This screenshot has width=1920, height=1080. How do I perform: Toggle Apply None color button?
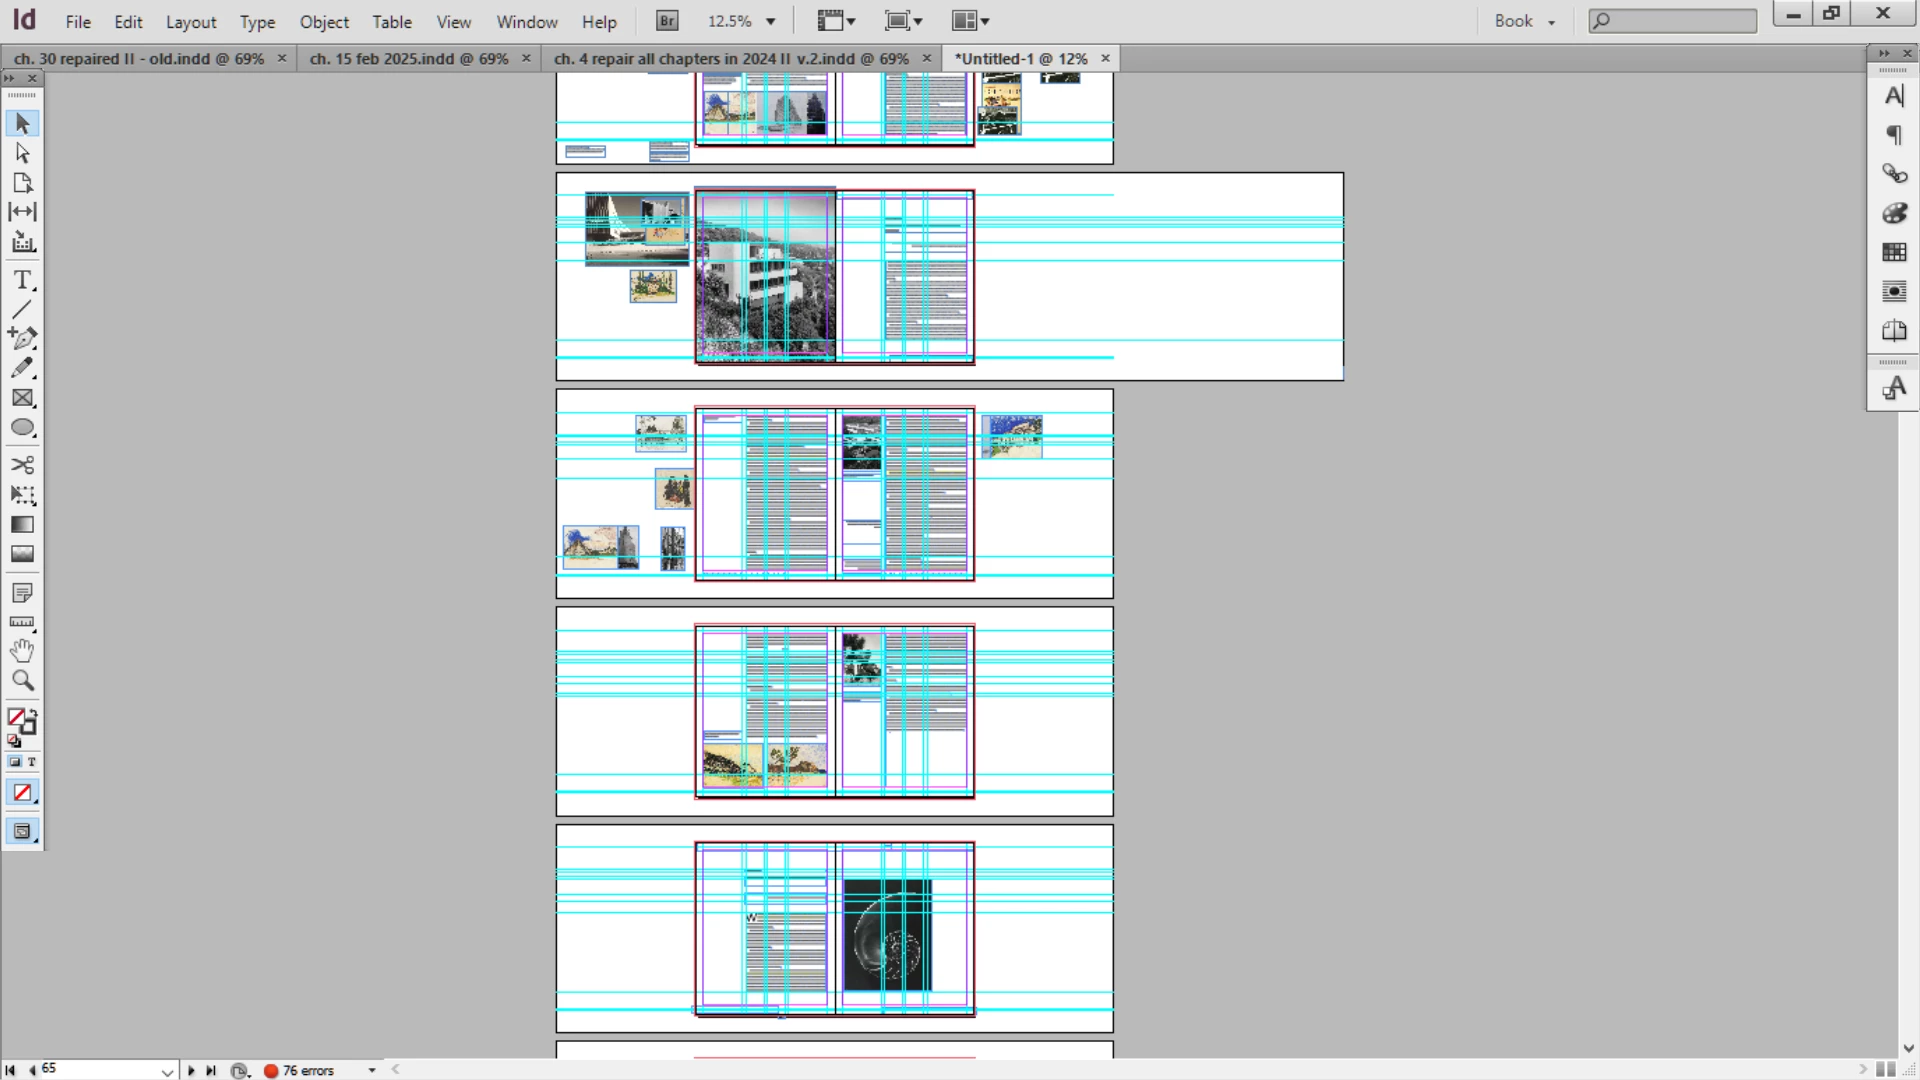click(22, 793)
